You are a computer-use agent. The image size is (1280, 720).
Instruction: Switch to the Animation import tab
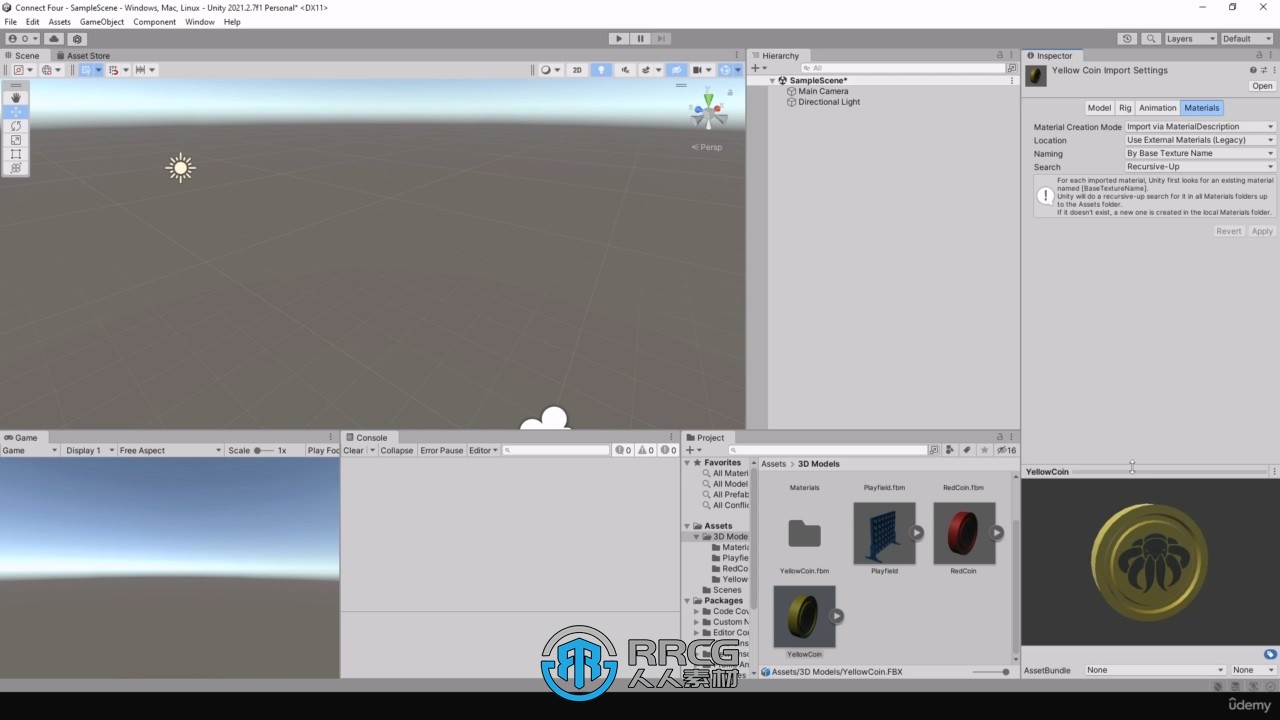(x=1158, y=108)
